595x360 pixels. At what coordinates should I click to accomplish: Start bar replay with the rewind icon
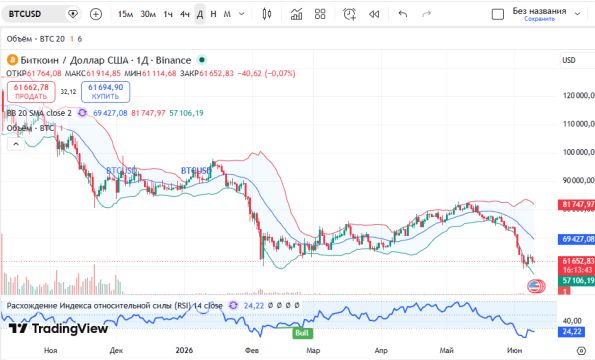pos(374,14)
